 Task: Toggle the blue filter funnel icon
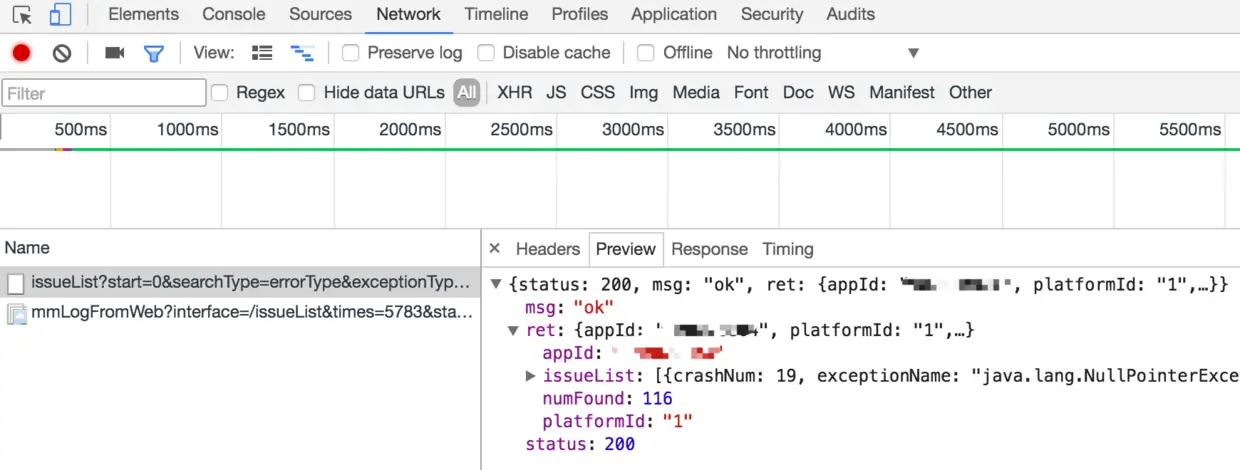[x=153, y=53]
